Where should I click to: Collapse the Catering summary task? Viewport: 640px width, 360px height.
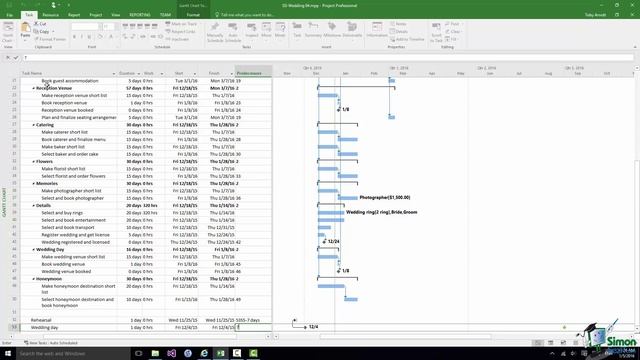click(x=33, y=125)
